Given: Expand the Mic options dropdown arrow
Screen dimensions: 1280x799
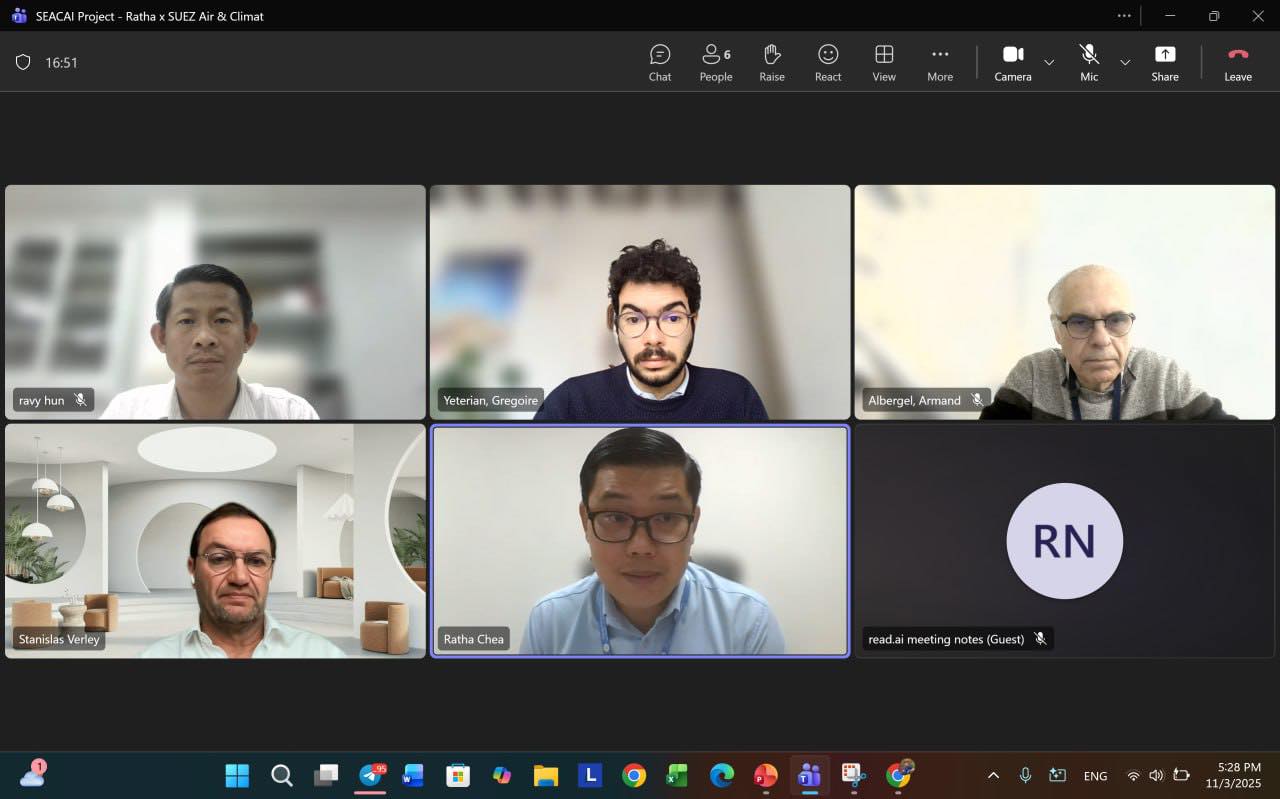Looking at the screenshot, I should 1125,62.
